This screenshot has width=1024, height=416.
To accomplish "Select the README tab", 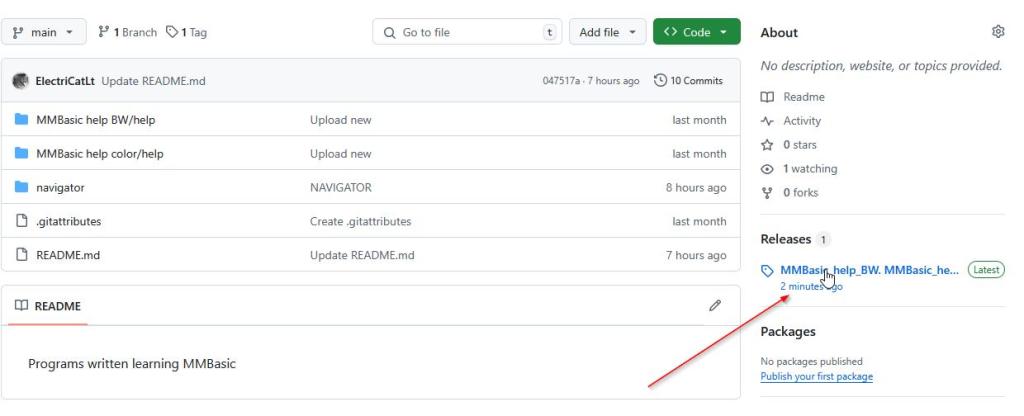I will (48, 306).
